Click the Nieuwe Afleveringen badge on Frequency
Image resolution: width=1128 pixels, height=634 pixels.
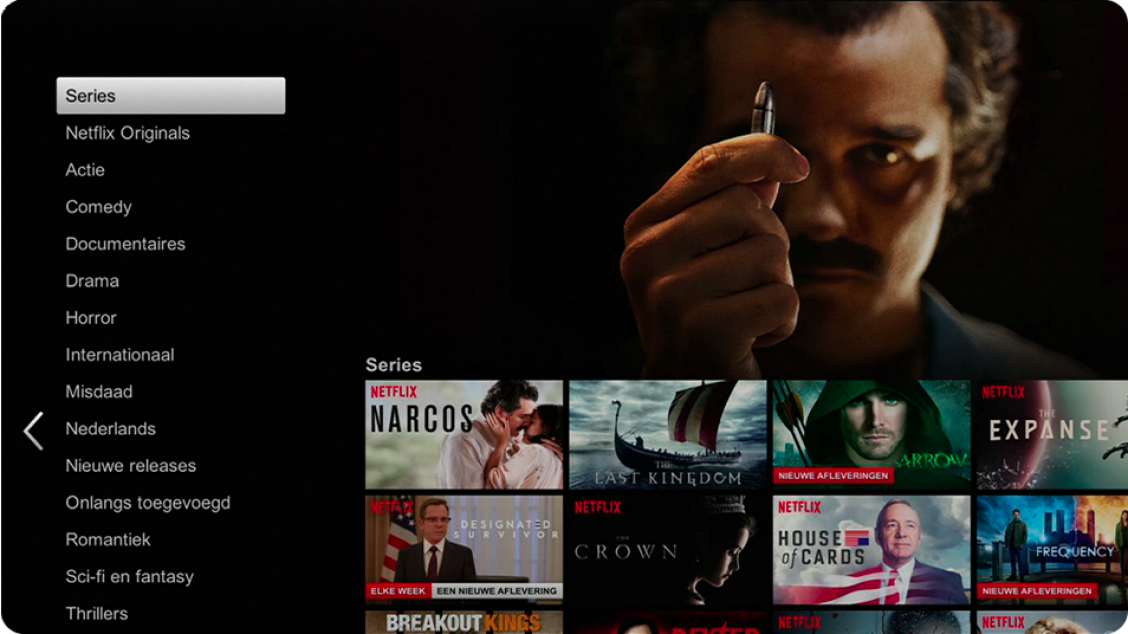click(1037, 591)
